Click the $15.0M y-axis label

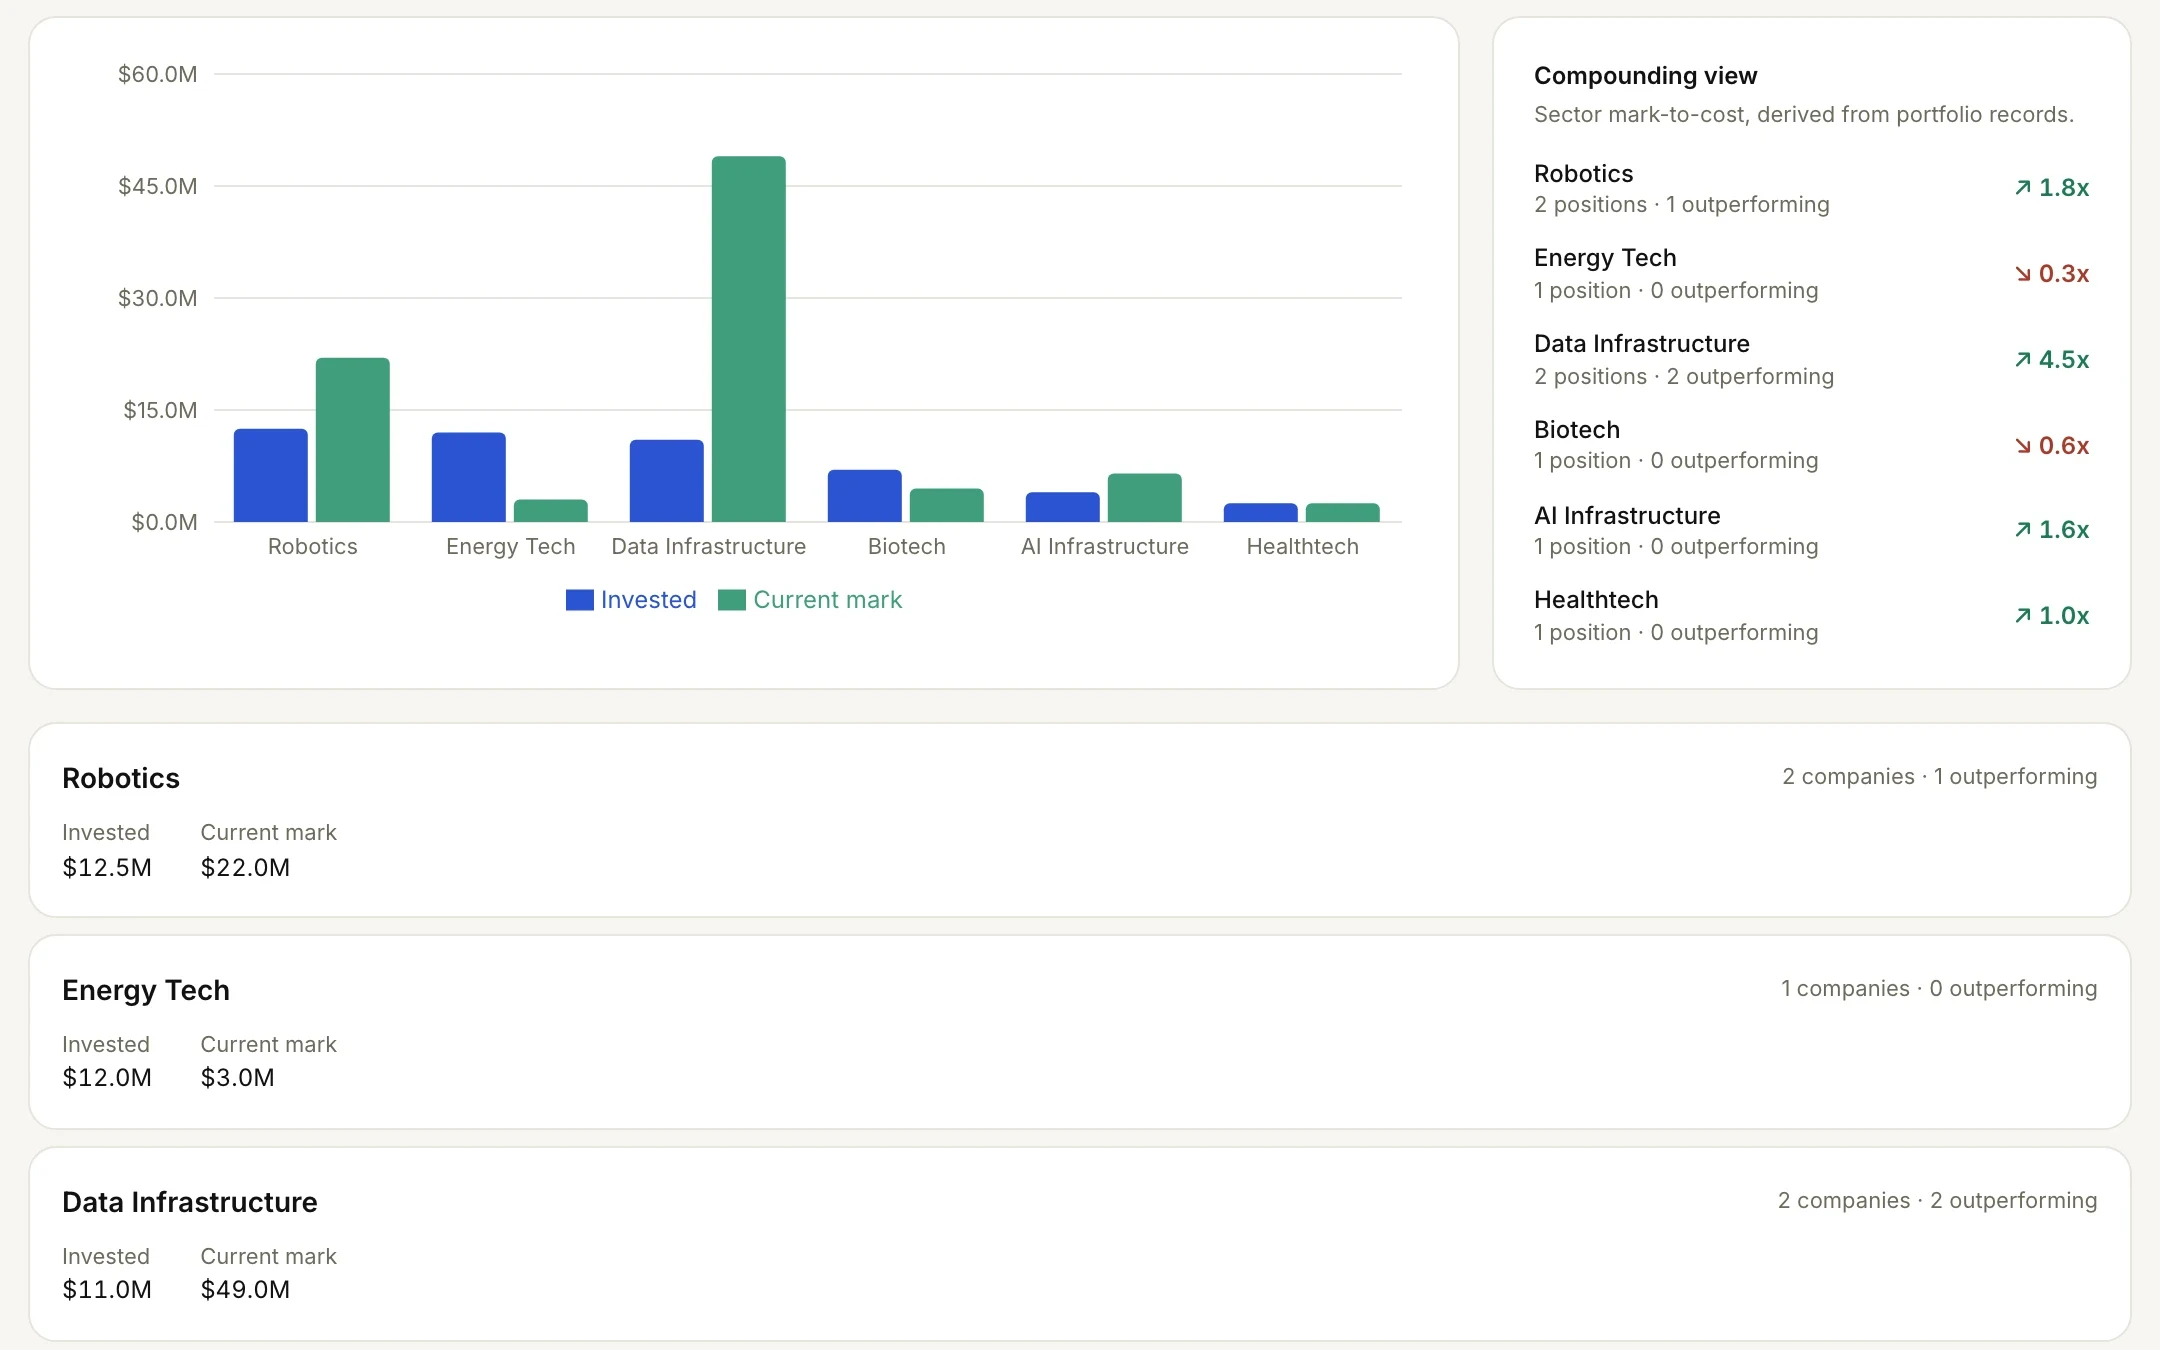click(160, 410)
